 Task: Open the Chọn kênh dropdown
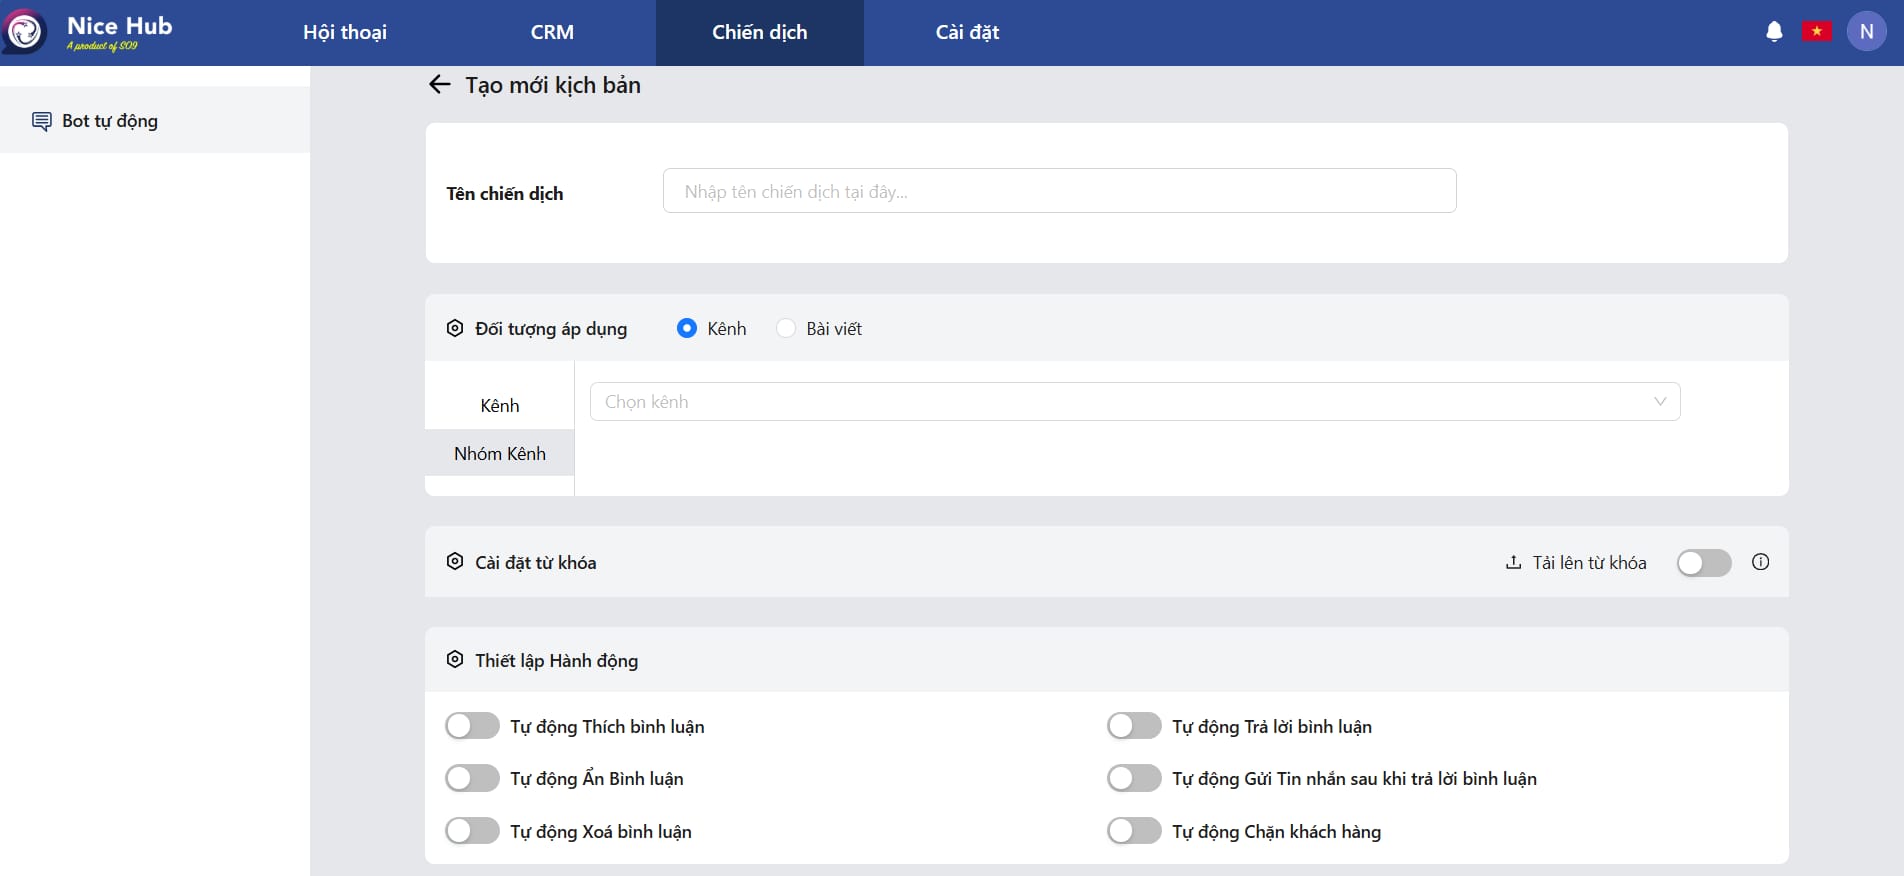pos(1135,402)
